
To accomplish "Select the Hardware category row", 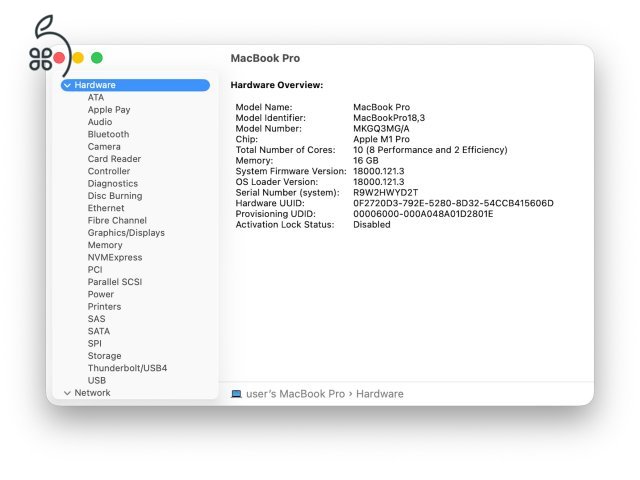I will click(x=135, y=85).
